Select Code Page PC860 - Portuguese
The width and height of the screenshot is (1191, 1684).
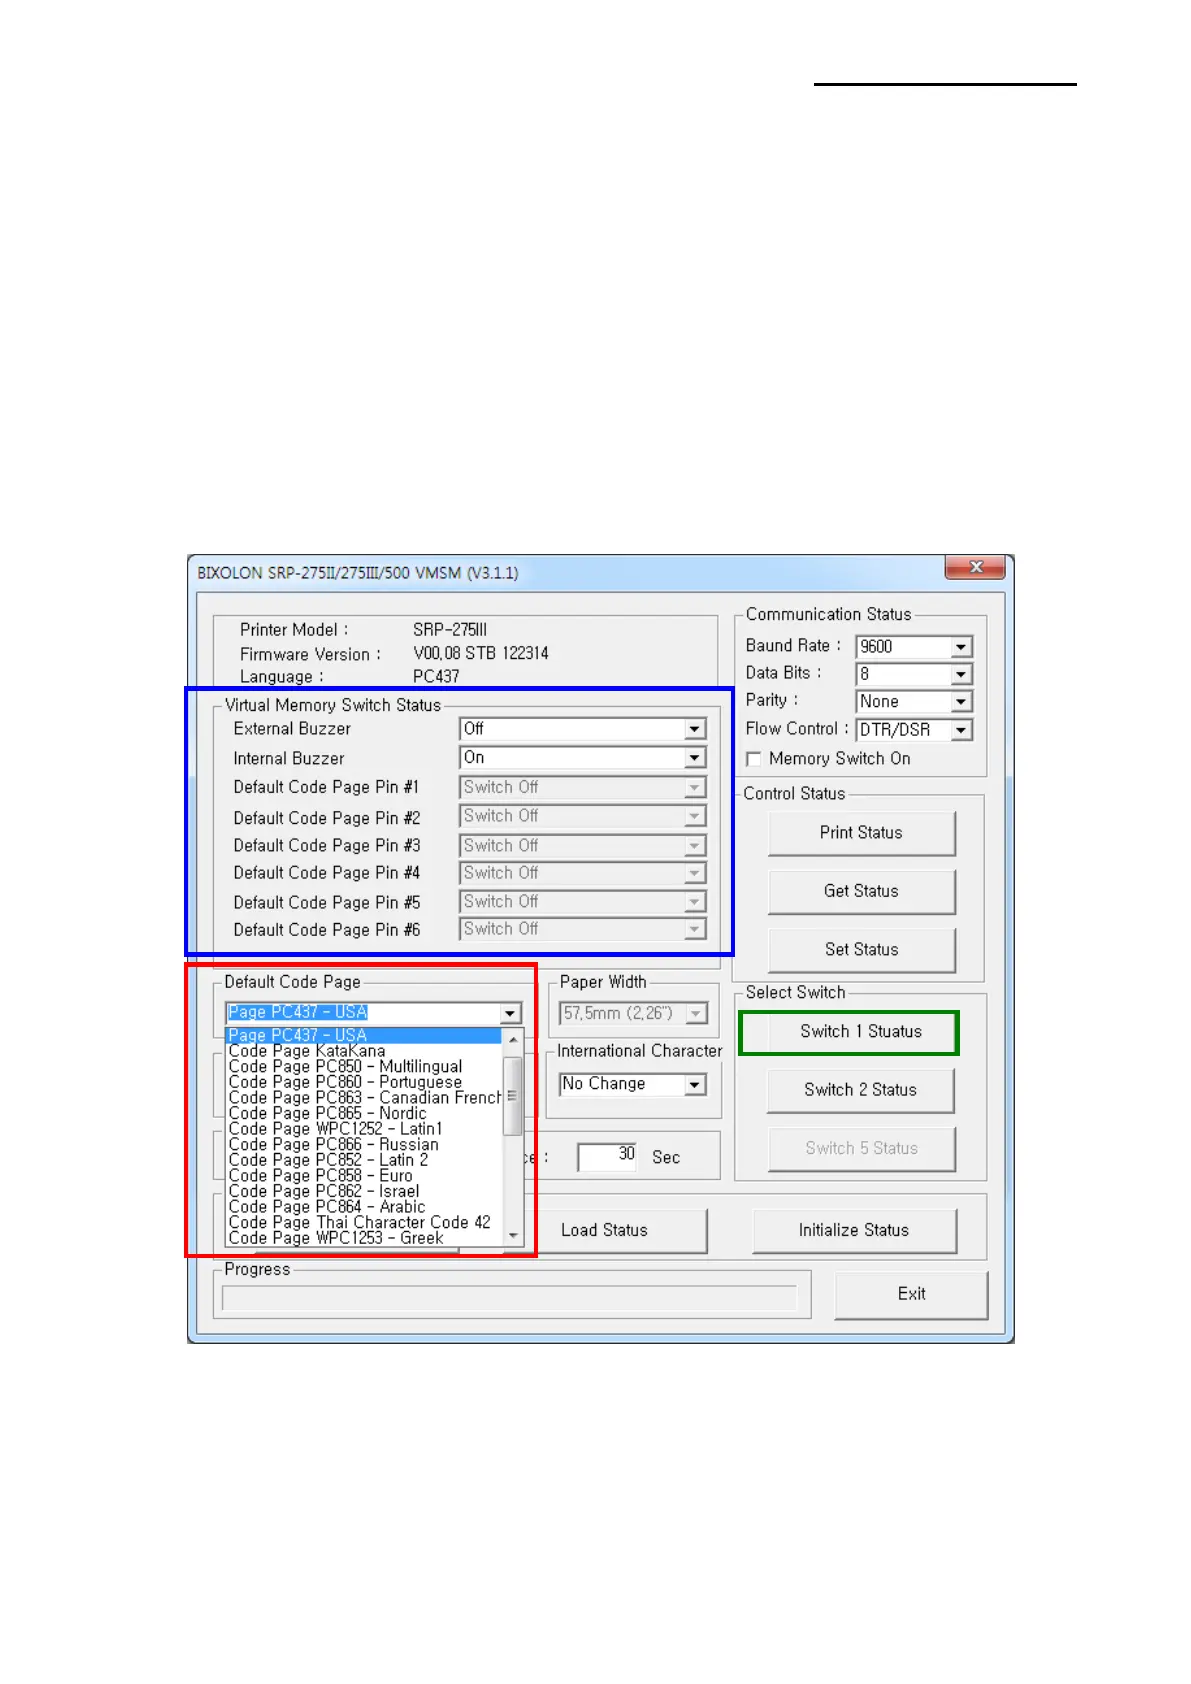tap(364, 1083)
